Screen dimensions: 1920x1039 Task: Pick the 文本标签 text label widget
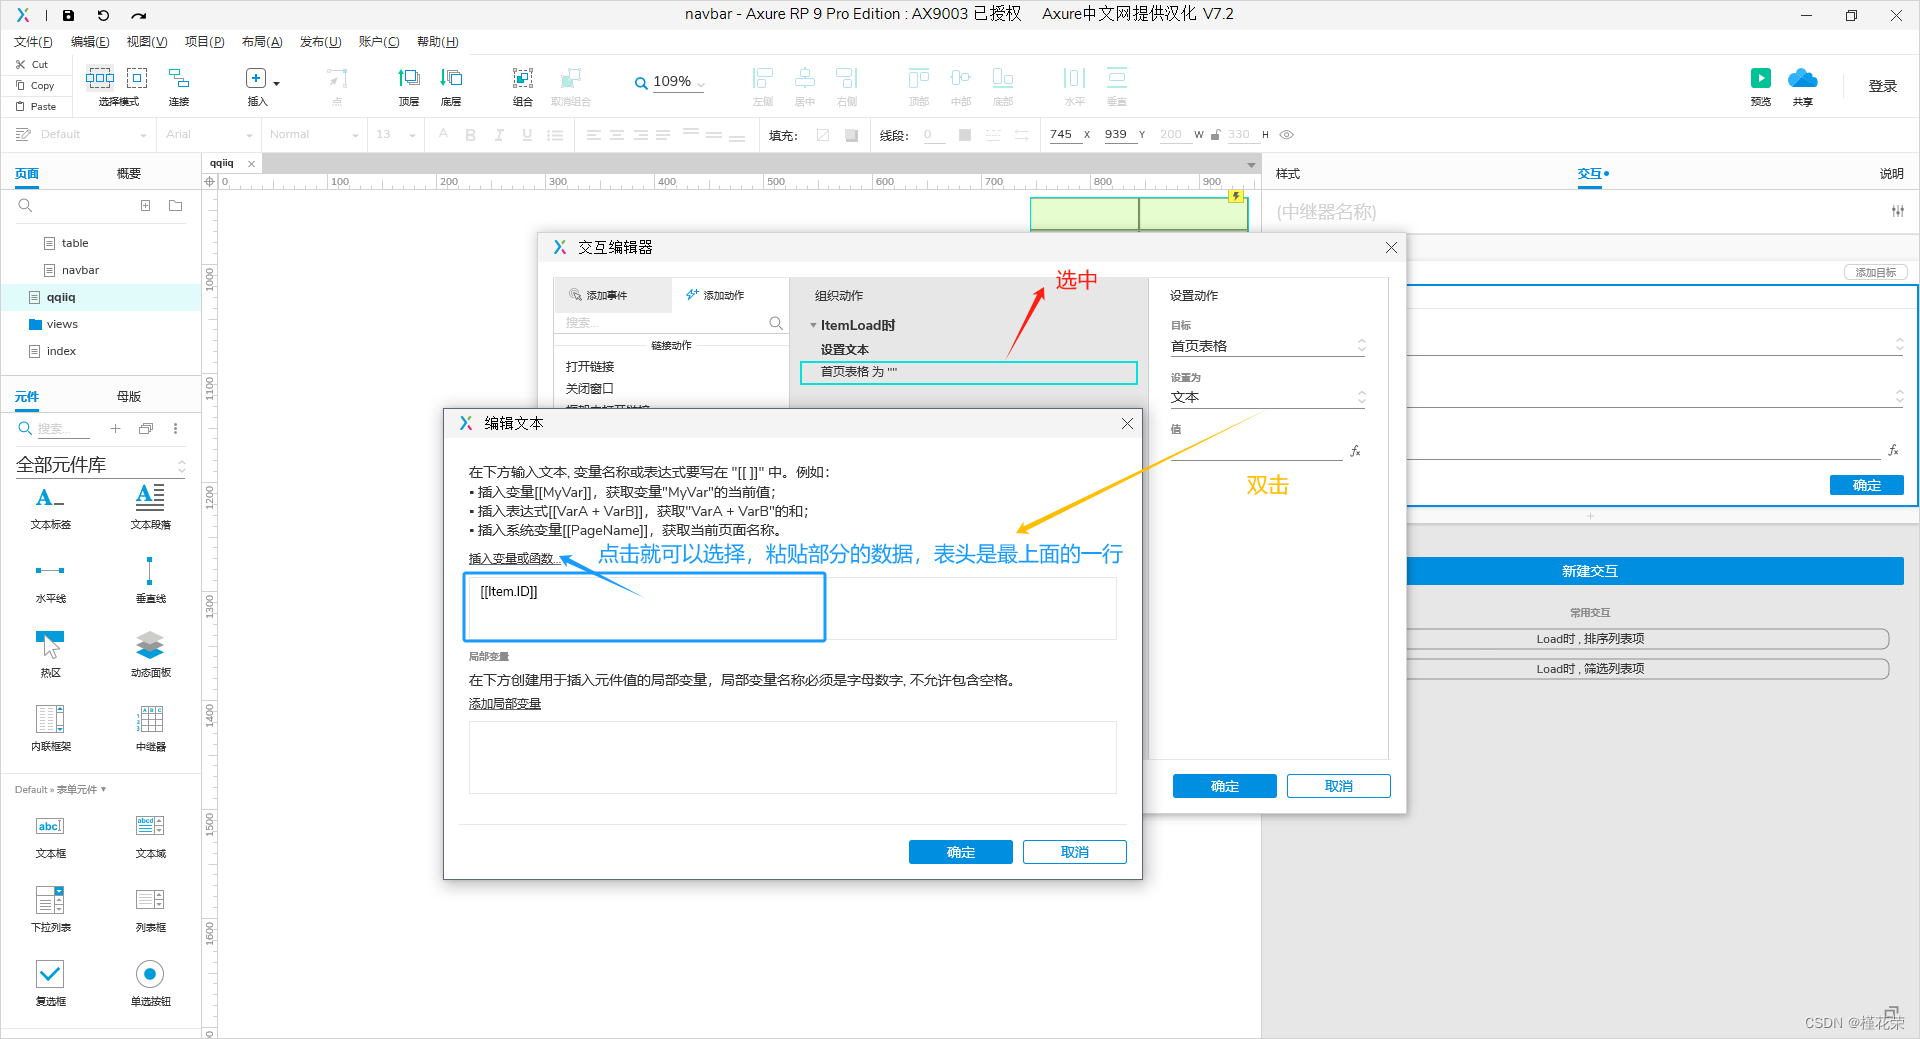click(50, 506)
